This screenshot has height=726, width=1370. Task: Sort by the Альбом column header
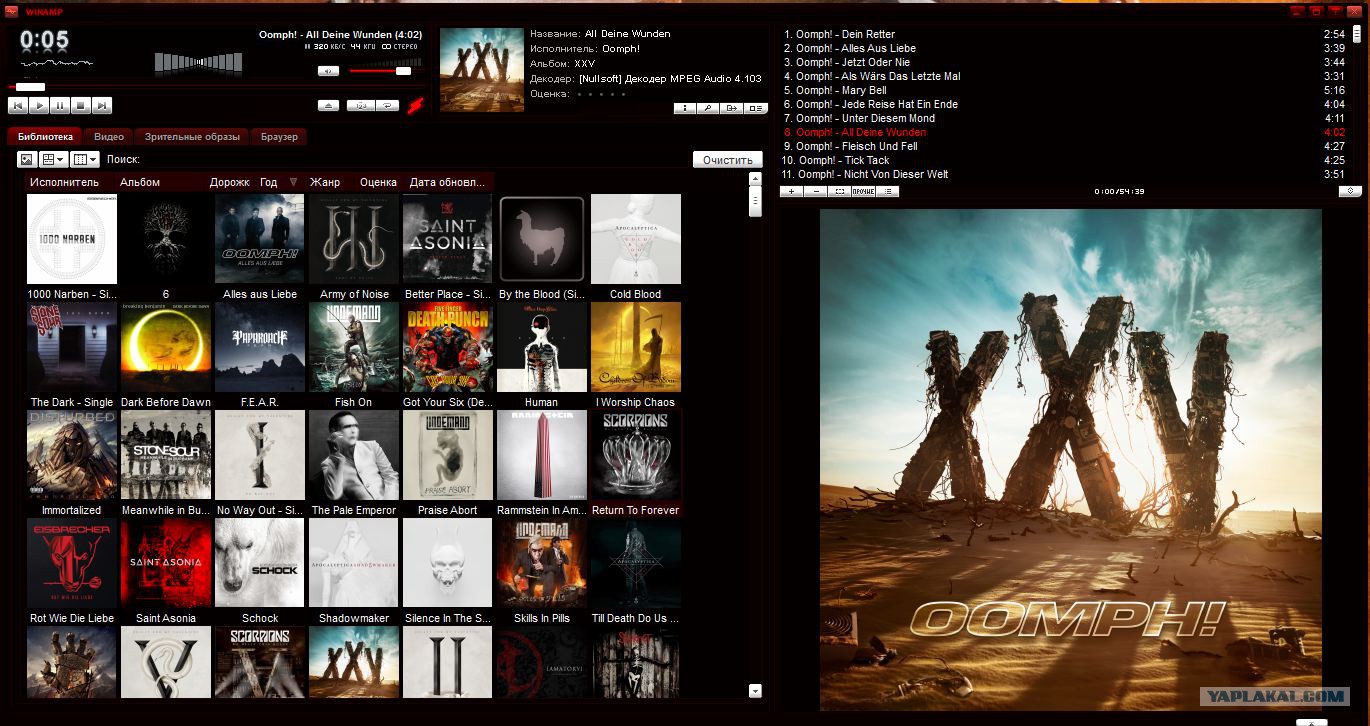pos(160,182)
